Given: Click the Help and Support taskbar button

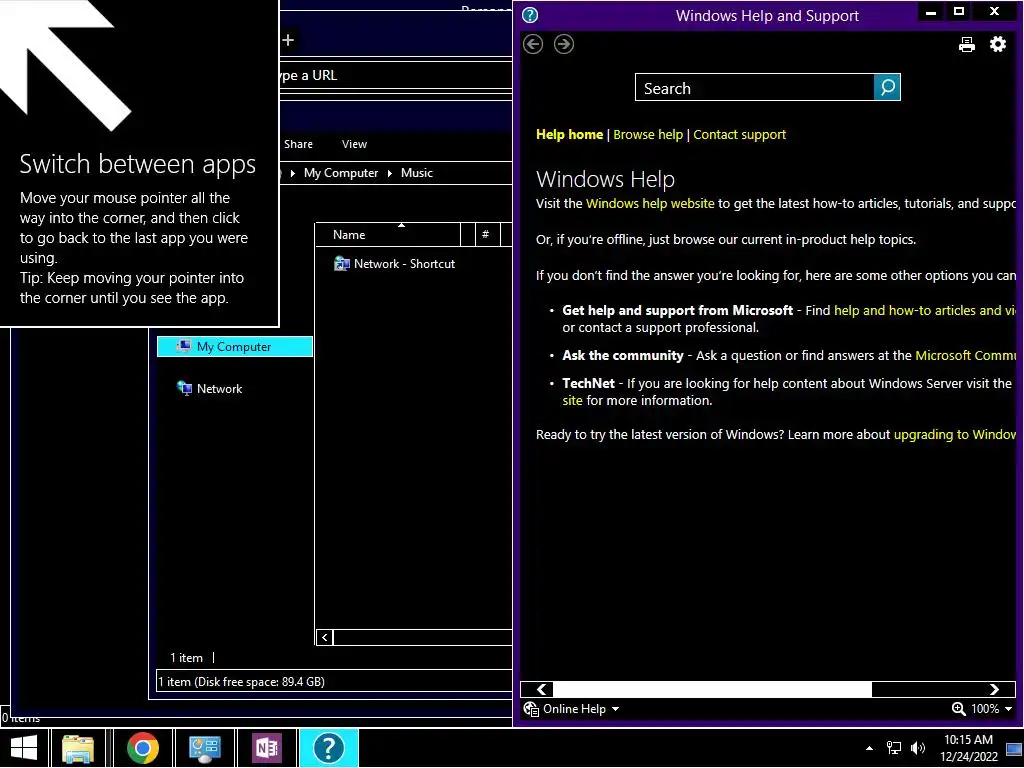Looking at the screenshot, I should click(328, 748).
